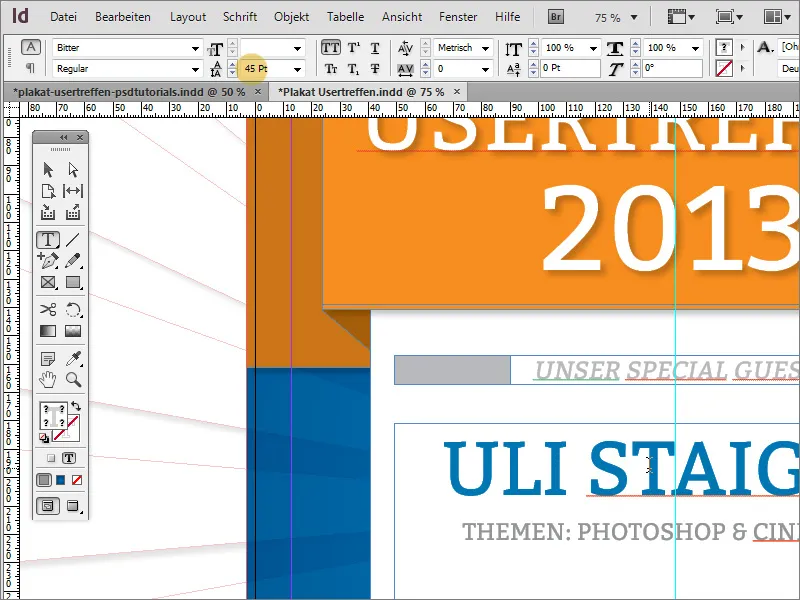
Task: Apply last color button
Action: (x=44, y=480)
